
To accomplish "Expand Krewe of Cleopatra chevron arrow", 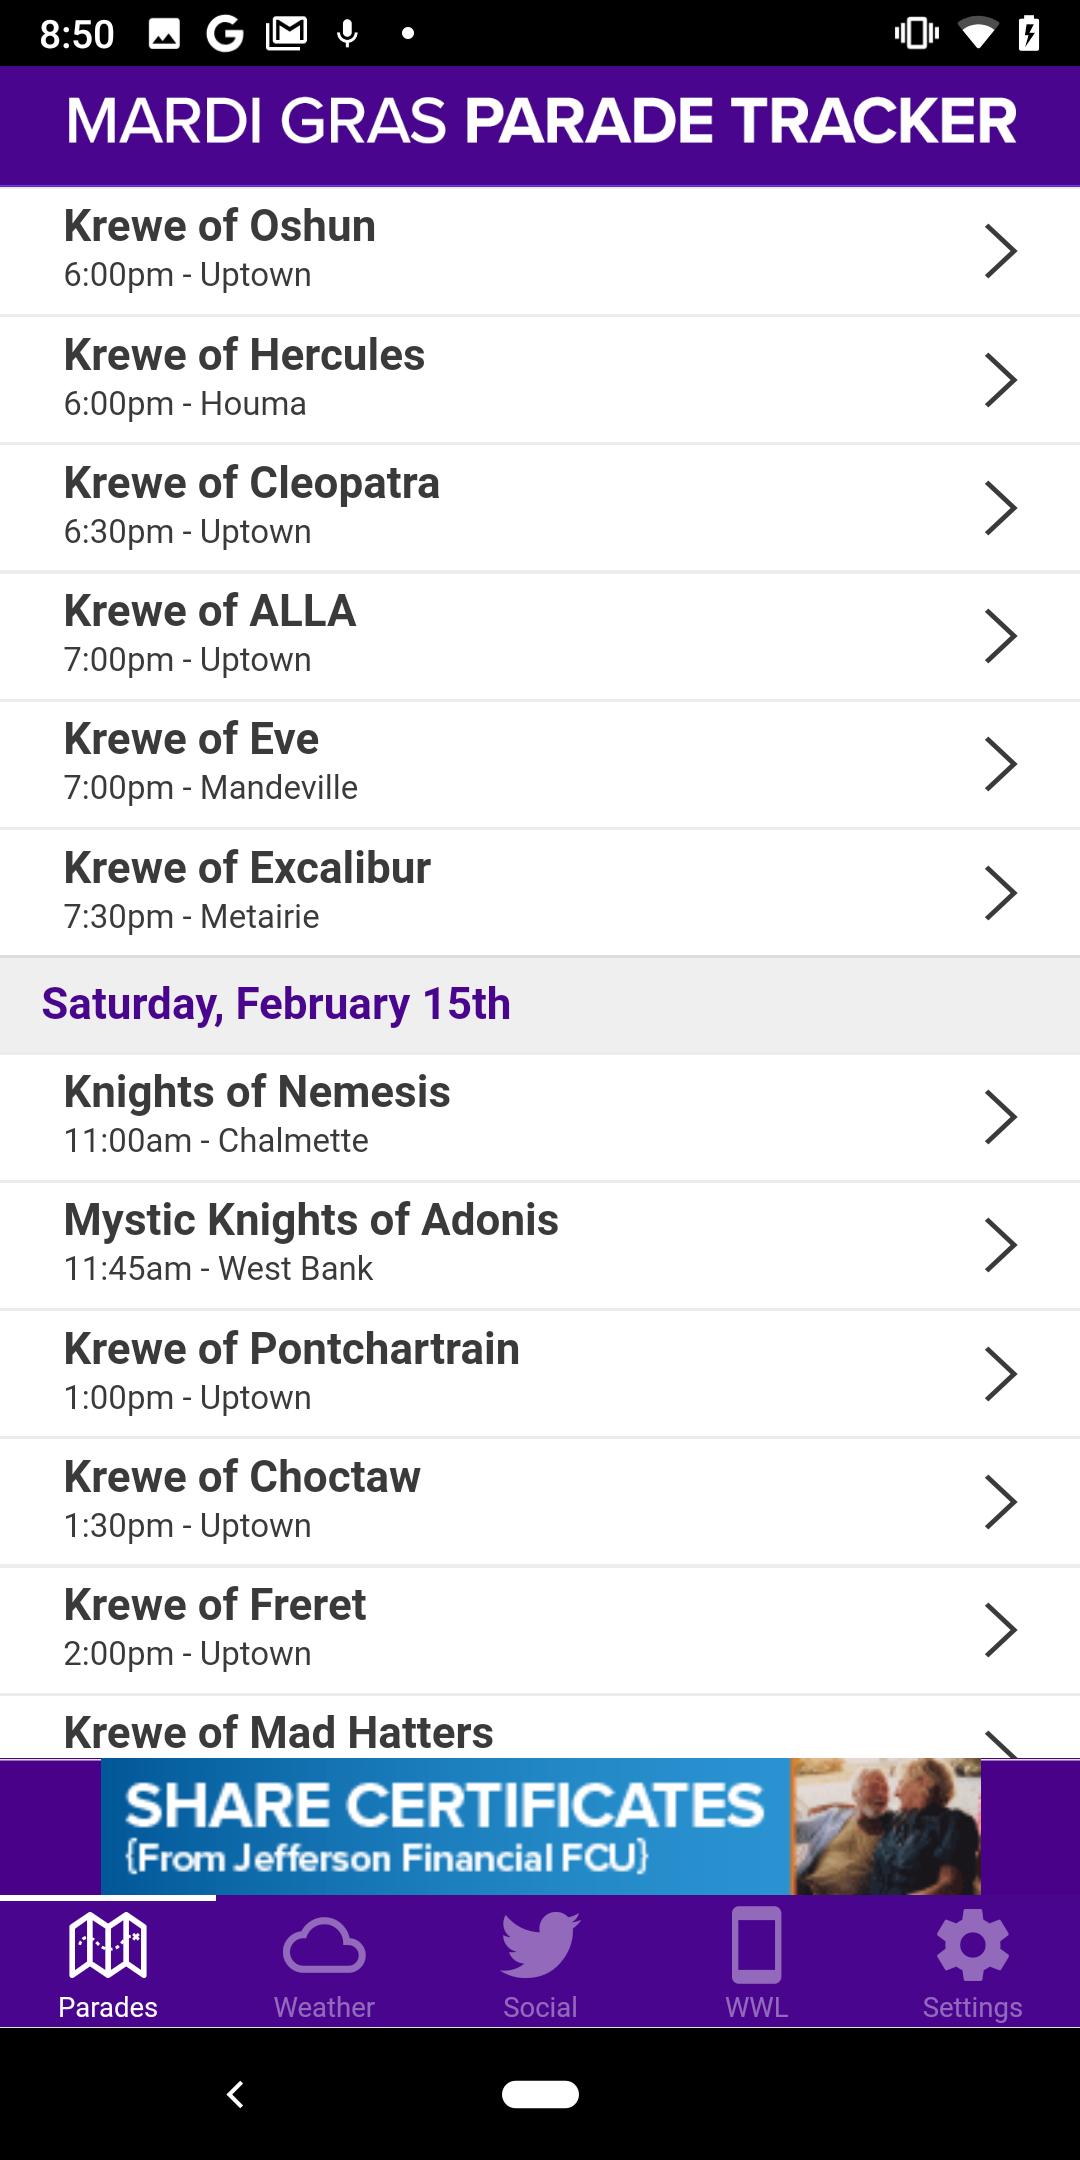I will [1000, 508].
